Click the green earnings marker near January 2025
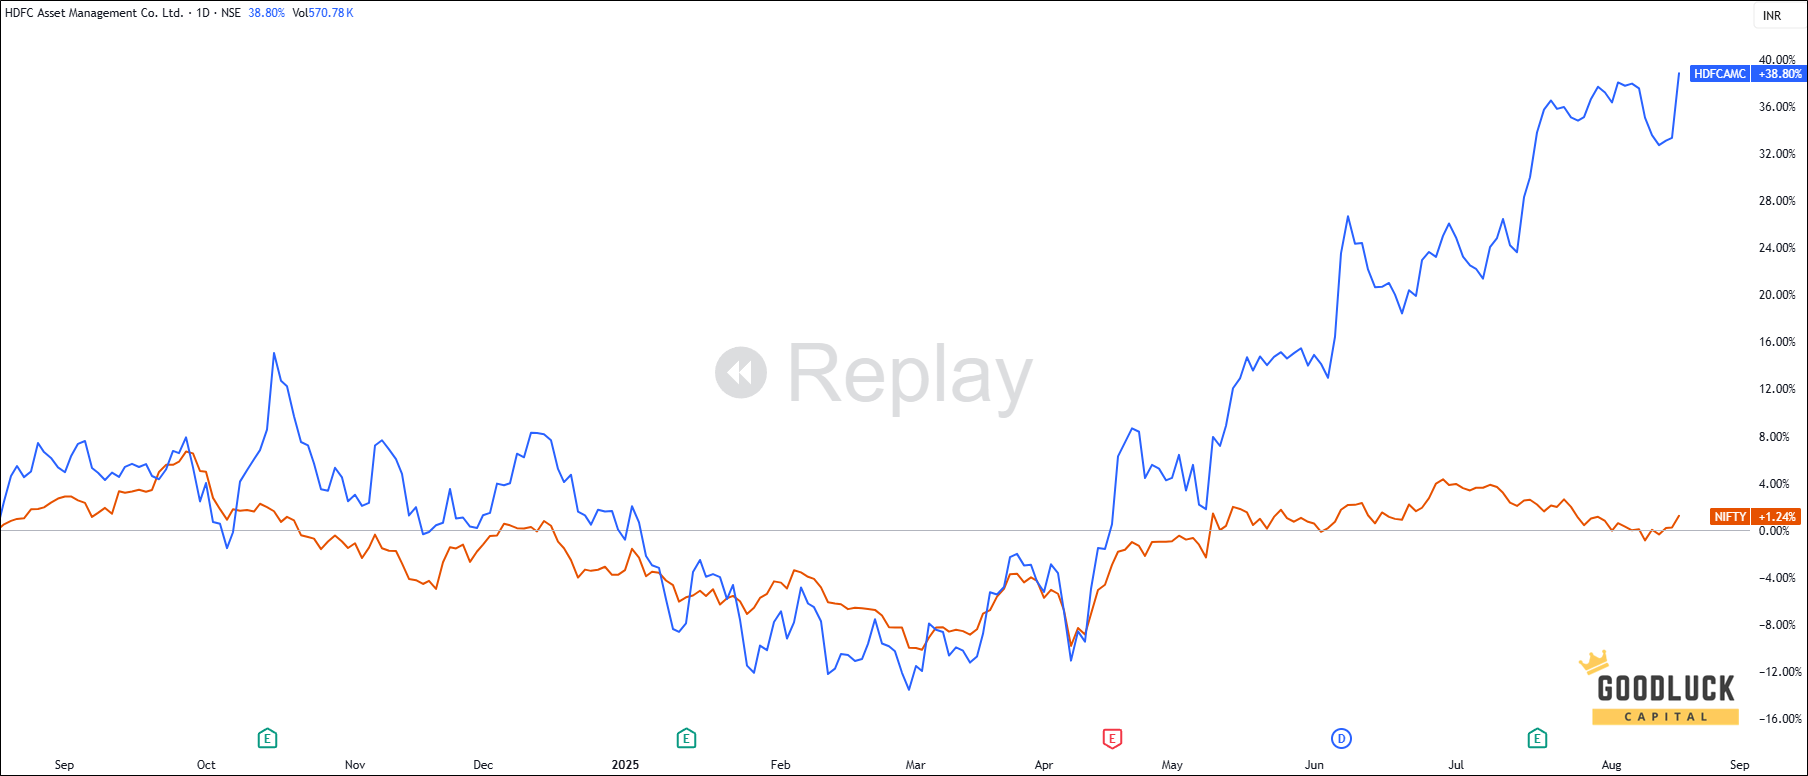 (686, 738)
